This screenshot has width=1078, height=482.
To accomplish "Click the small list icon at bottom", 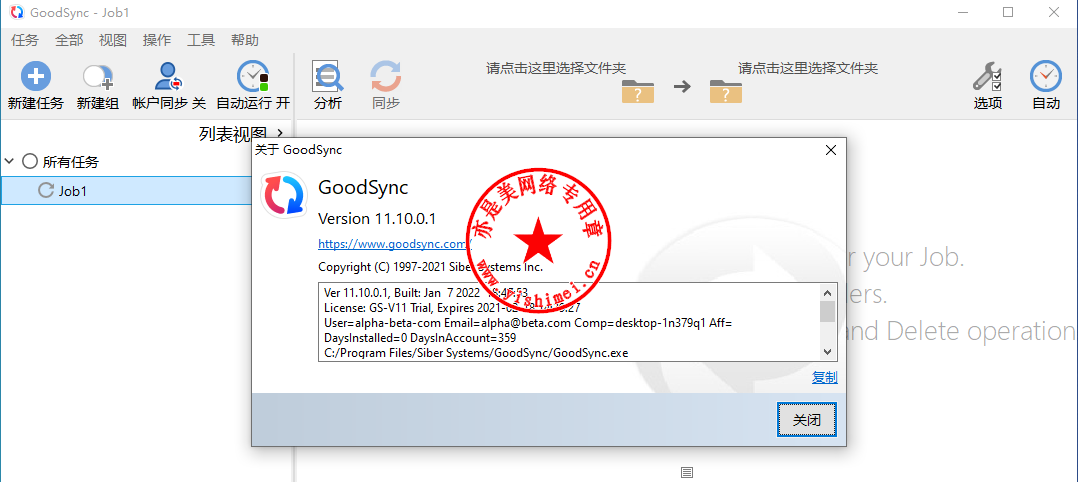I will click(x=687, y=472).
